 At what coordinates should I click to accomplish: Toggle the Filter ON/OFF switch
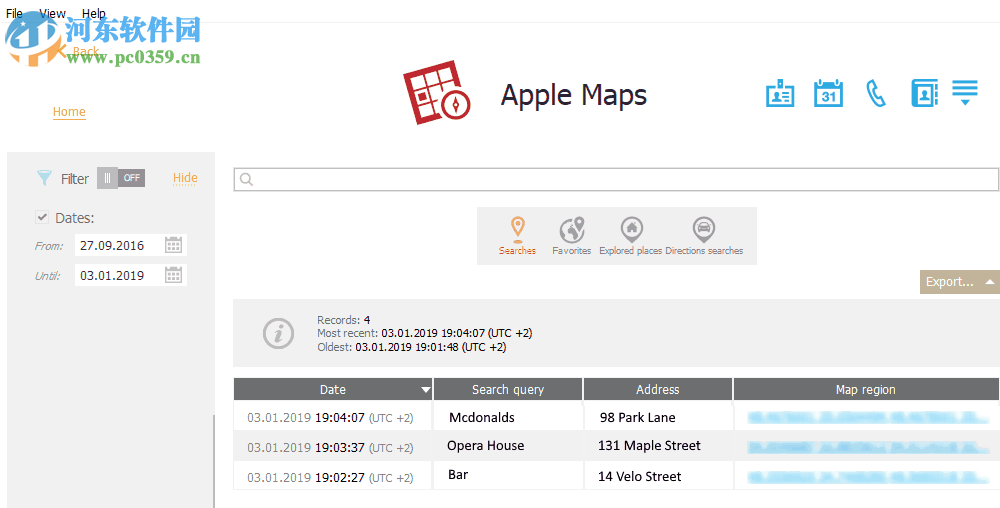(121, 178)
